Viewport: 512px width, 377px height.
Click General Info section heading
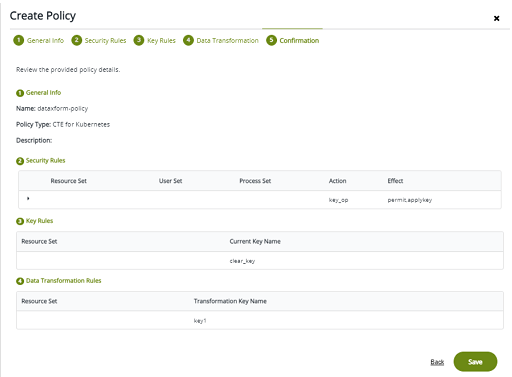point(43,93)
